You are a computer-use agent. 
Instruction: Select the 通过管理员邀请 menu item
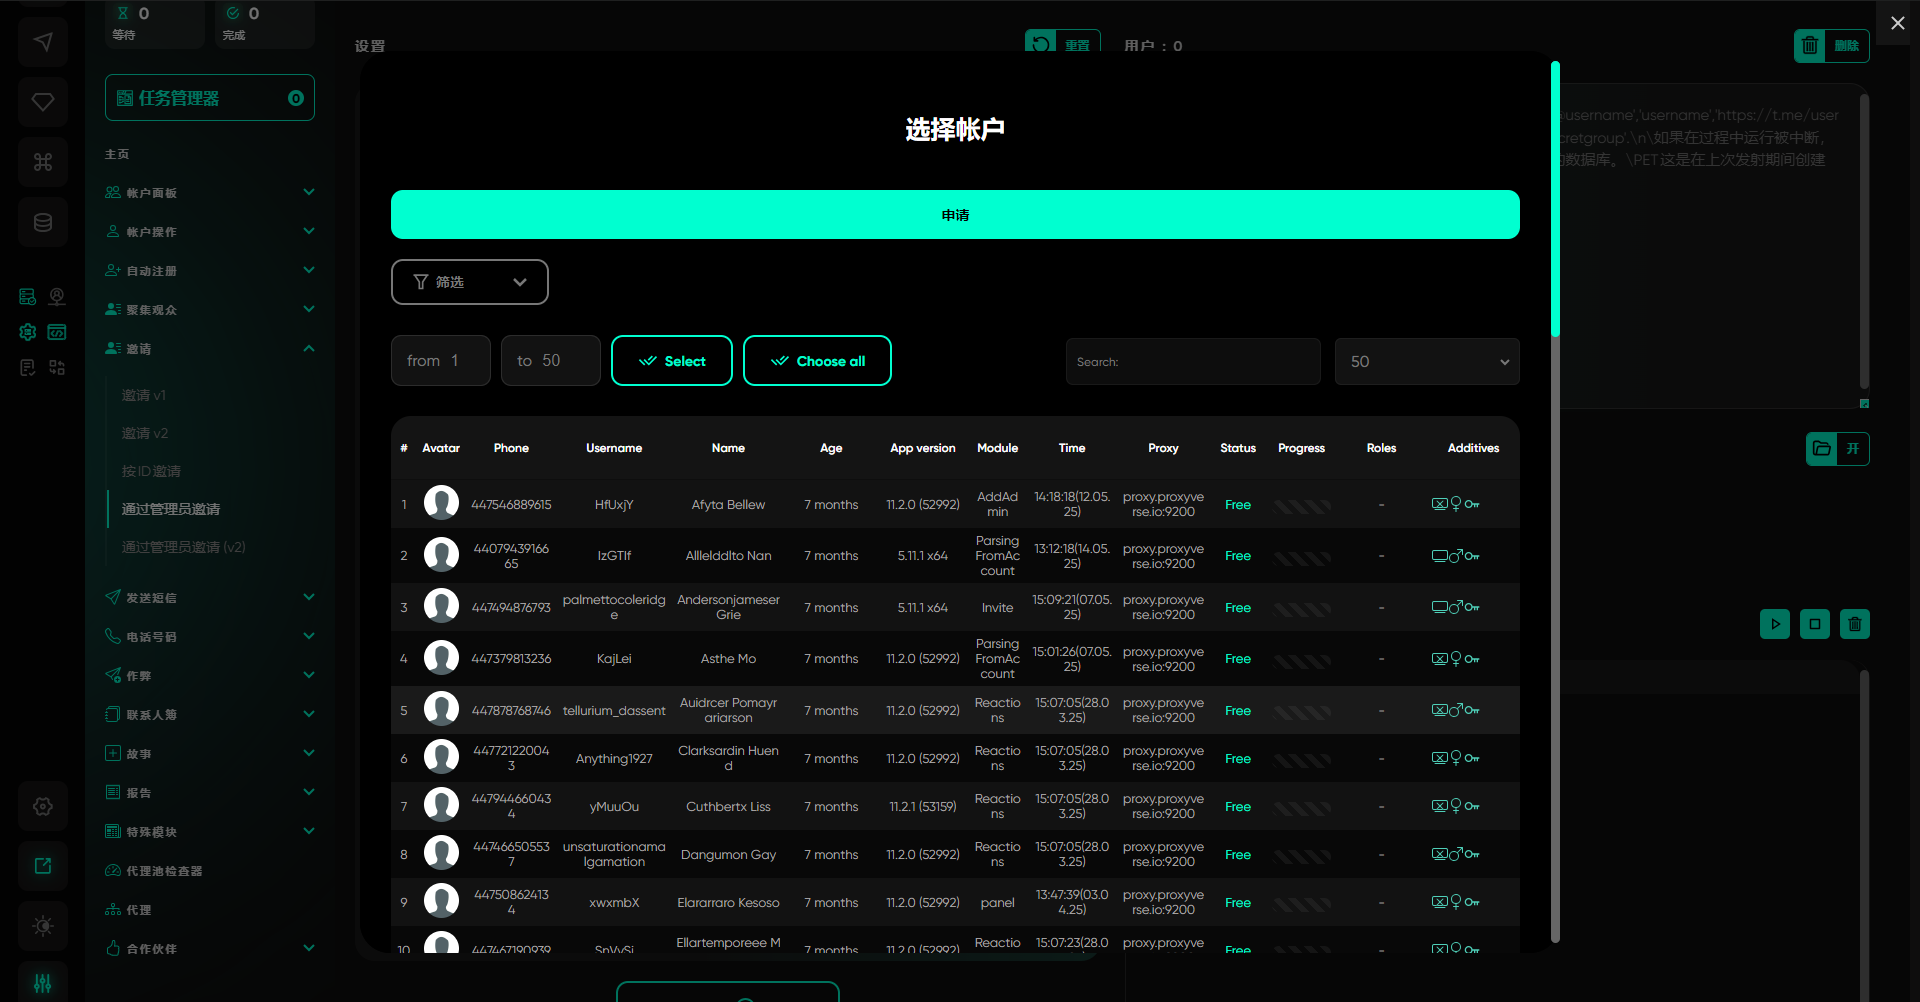pos(171,509)
